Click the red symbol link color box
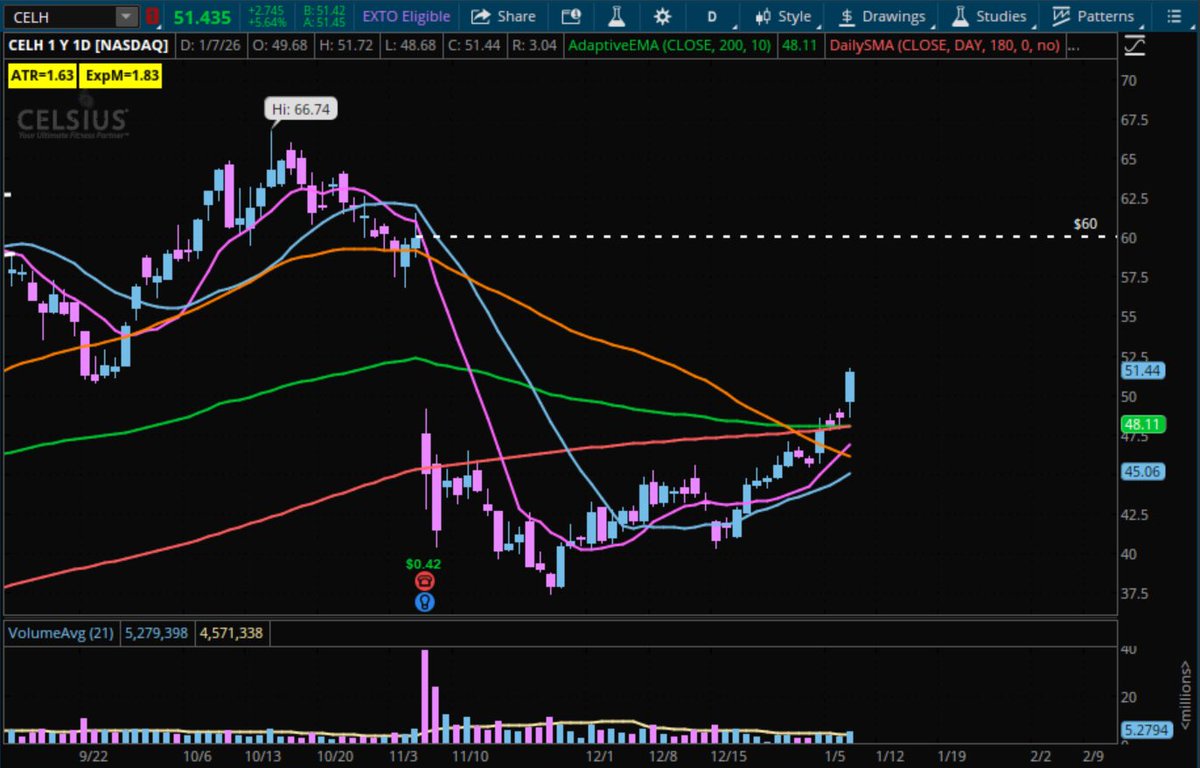This screenshot has width=1200, height=768. pos(151,16)
